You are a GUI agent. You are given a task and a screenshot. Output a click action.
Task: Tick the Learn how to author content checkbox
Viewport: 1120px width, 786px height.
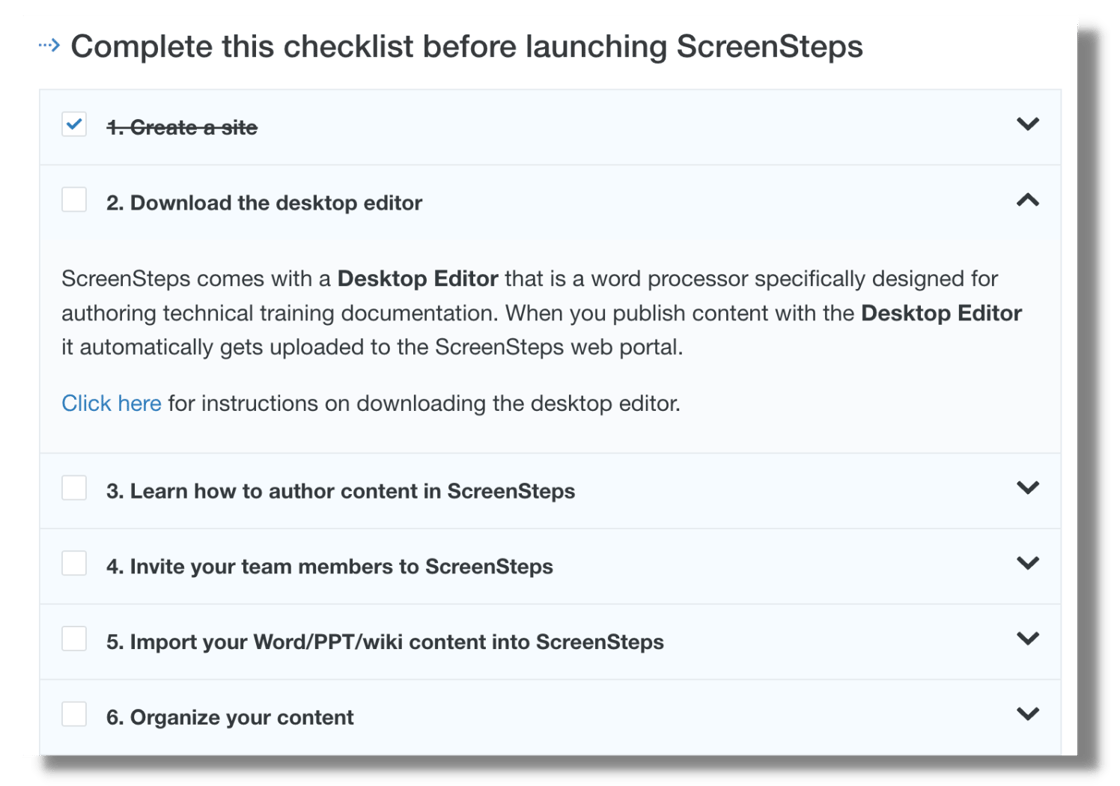tap(74, 488)
